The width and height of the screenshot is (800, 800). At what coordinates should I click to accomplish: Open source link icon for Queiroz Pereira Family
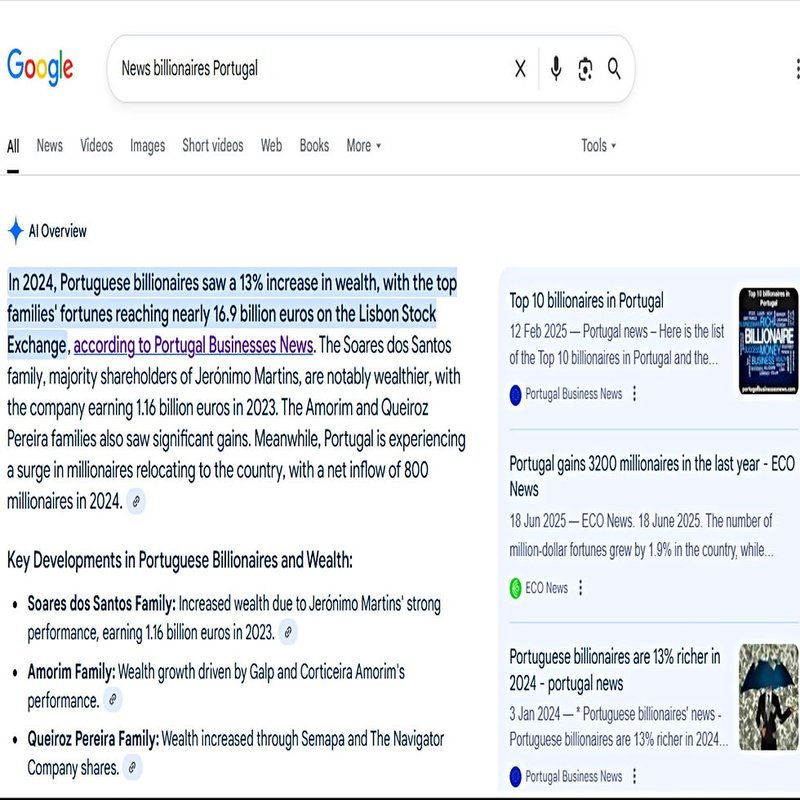(132, 767)
